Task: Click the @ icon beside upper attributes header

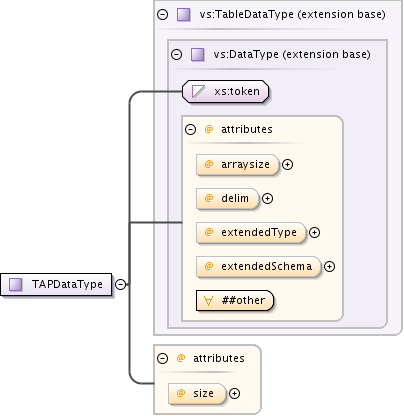Action: click(x=209, y=129)
